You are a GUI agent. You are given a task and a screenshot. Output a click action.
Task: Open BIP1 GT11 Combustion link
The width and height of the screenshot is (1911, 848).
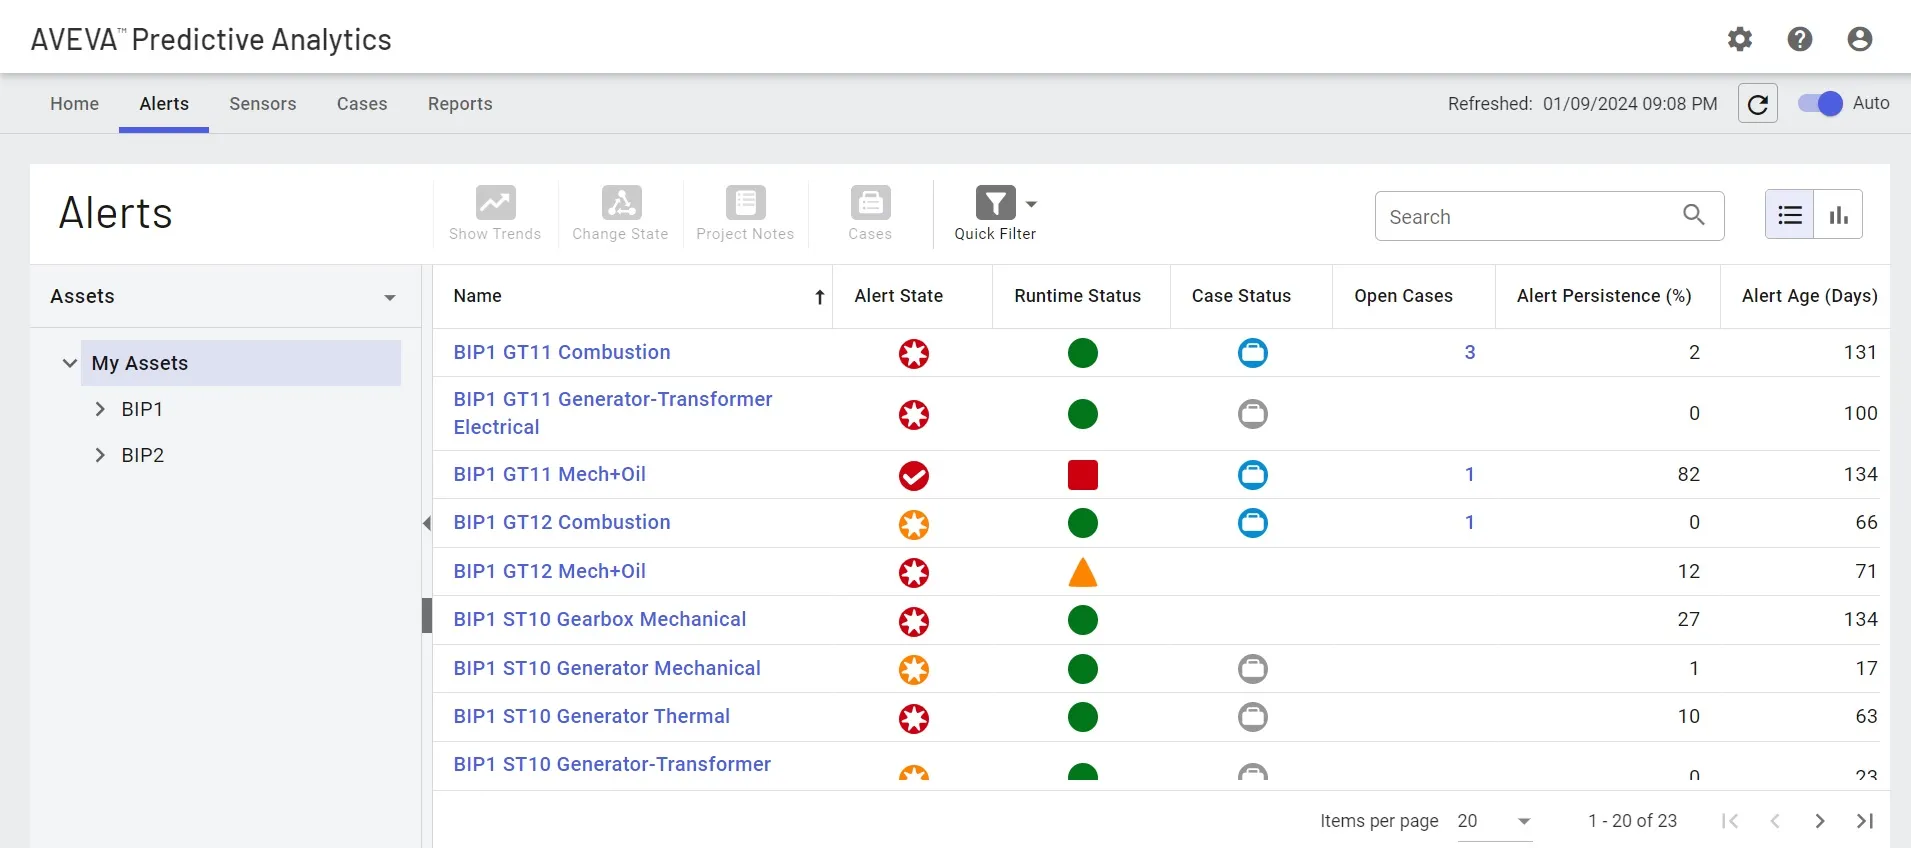tap(562, 352)
